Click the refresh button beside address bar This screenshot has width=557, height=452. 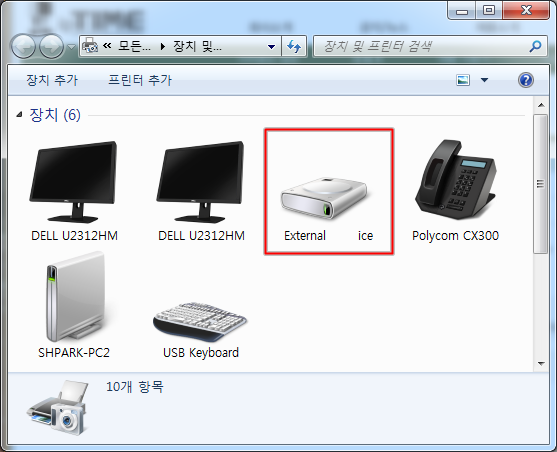click(x=294, y=46)
